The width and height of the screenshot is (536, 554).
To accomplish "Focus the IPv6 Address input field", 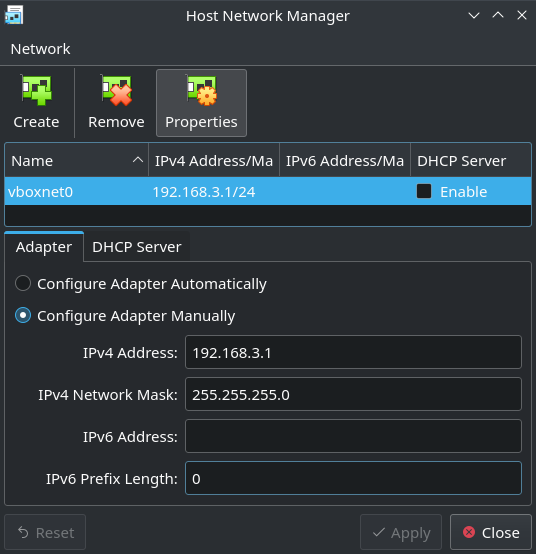I will (x=353, y=436).
